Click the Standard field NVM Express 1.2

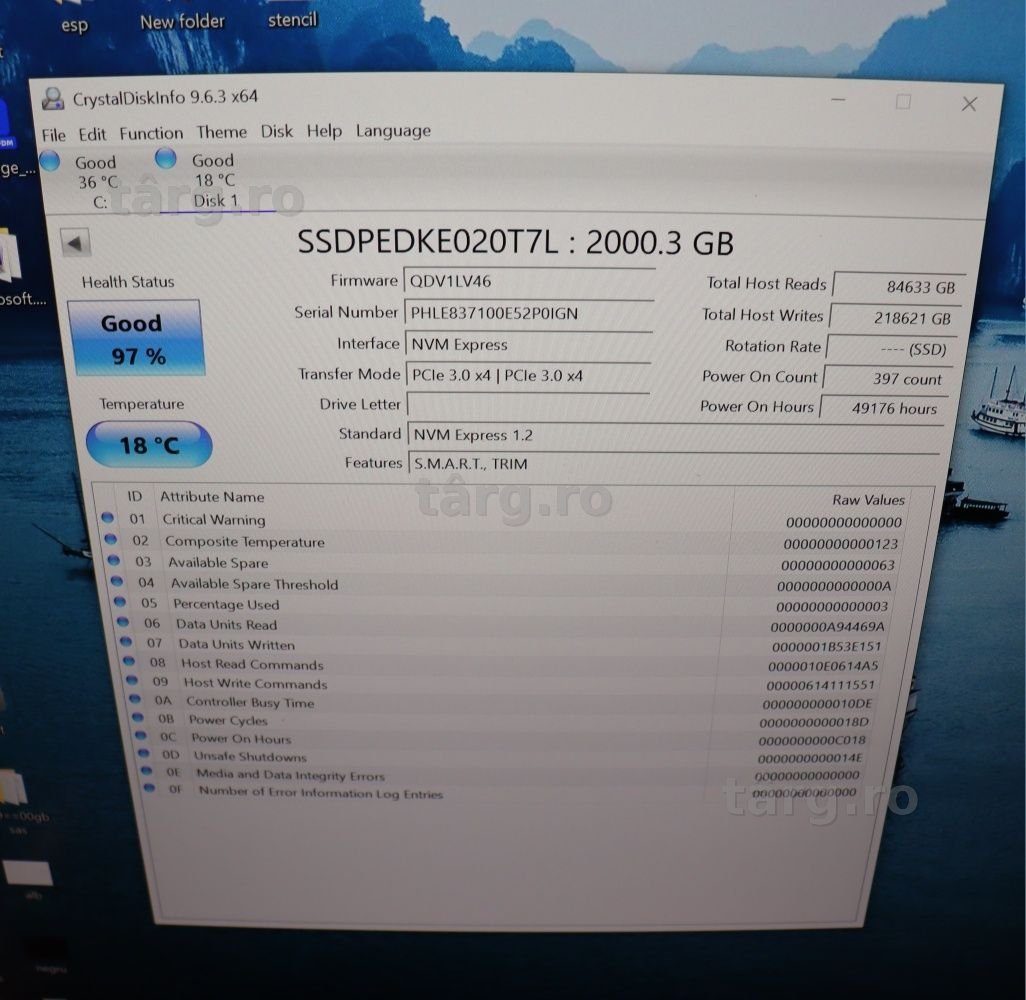[x=675, y=435]
